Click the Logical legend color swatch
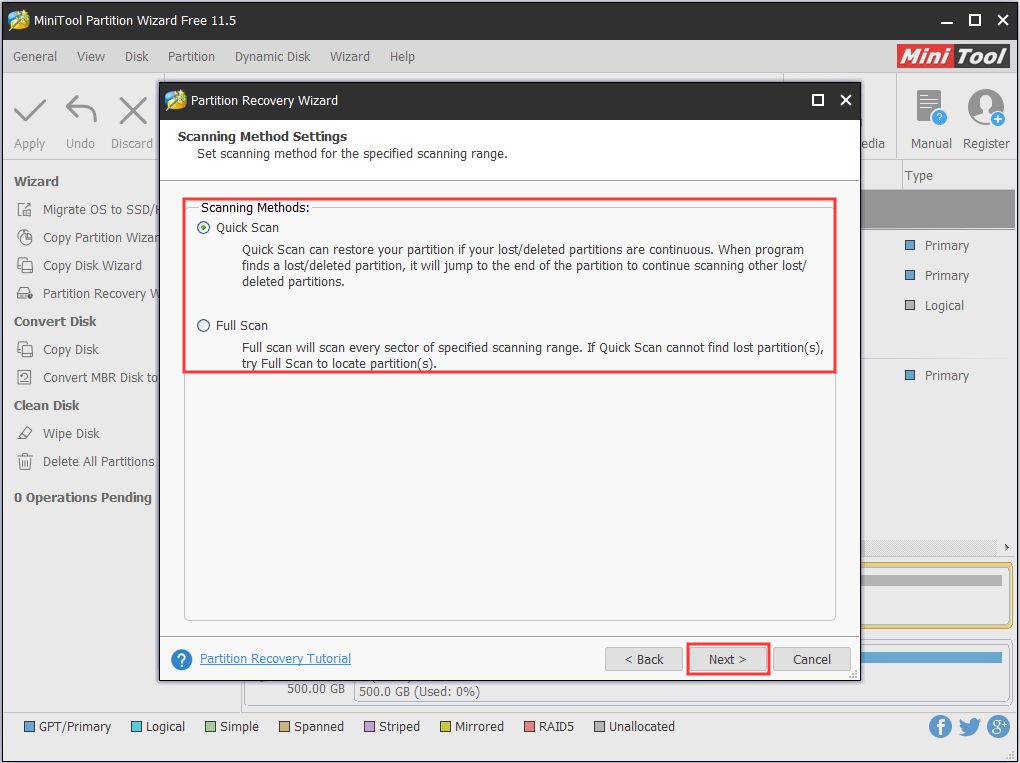 [137, 727]
